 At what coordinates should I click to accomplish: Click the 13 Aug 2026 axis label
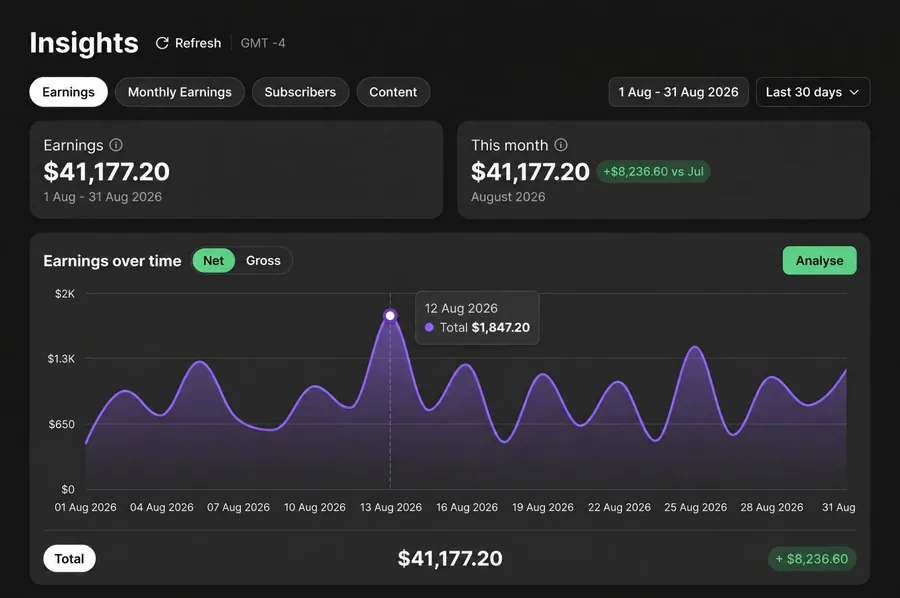click(391, 507)
